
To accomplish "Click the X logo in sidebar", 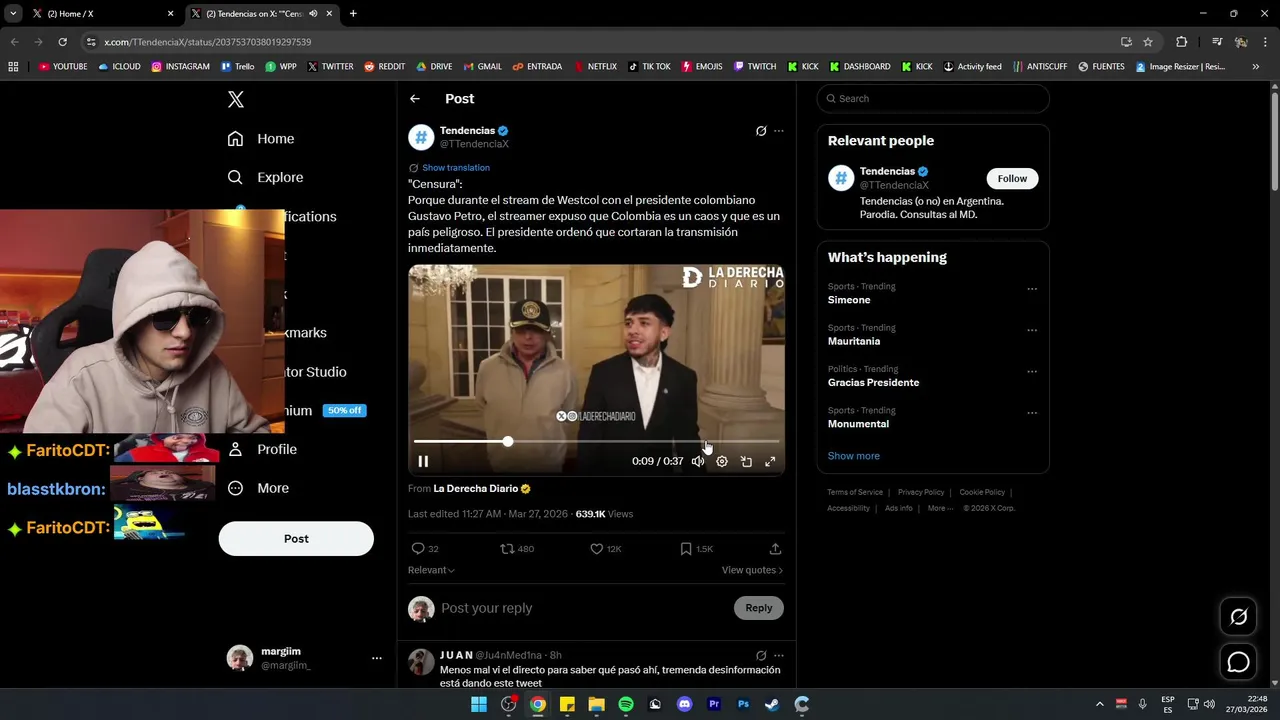I will [x=236, y=99].
